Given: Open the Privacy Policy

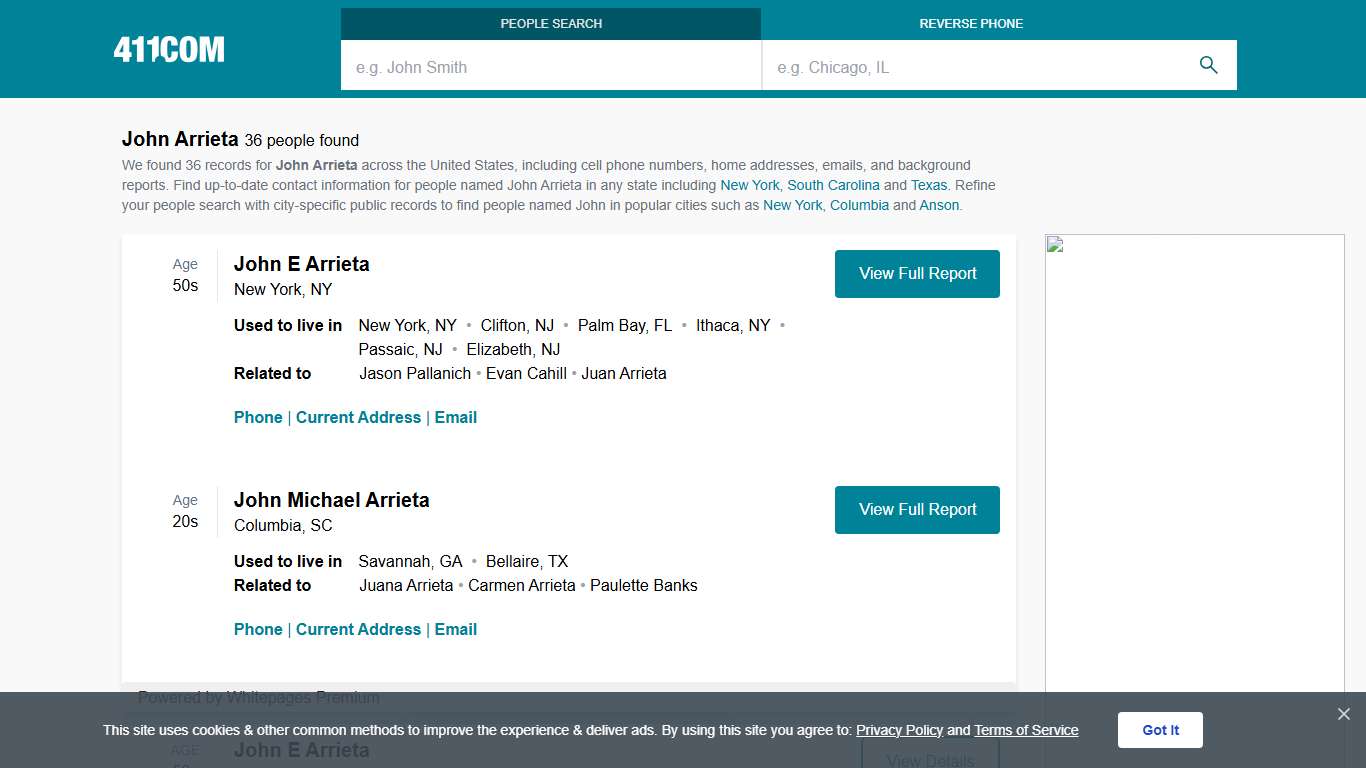Looking at the screenshot, I should [x=899, y=730].
